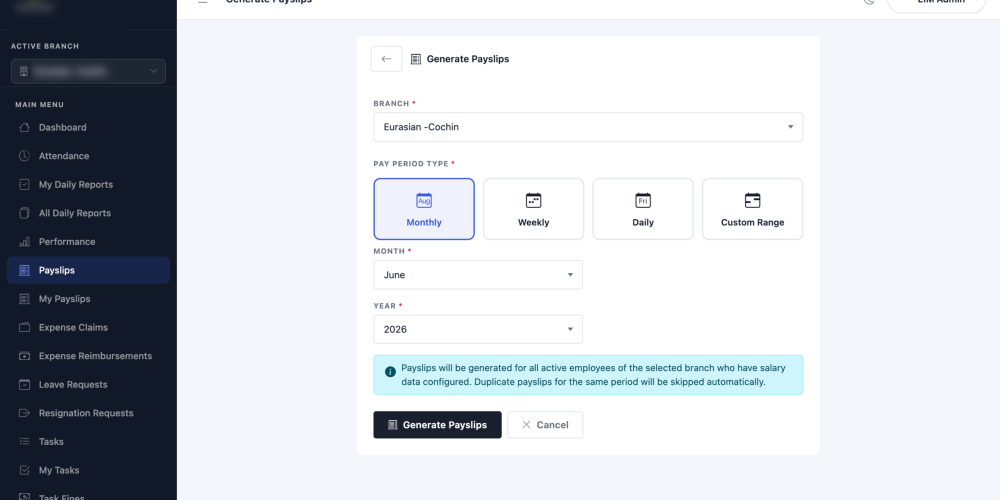Toggle dark mode moon icon
The height and width of the screenshot is (500, 1000).
(869, 1)
